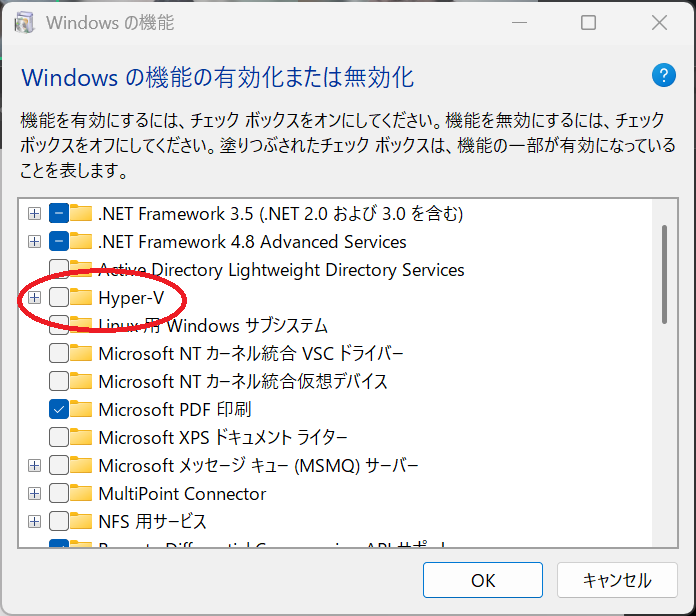The height and width of the screenshot is (616, 696).
Task: Click the MultiPoint Connector folder icon
Action: (82, 494)
